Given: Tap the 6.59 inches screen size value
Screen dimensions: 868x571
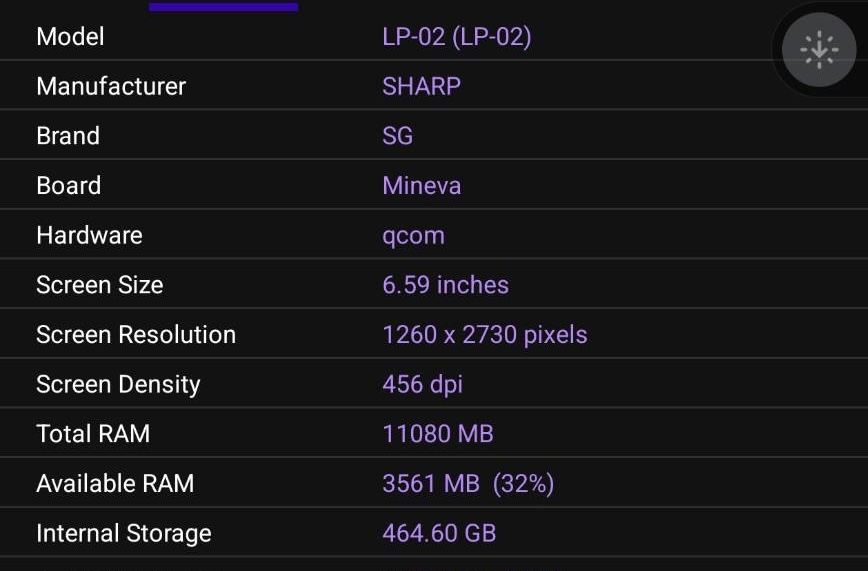Looking at the screenshot, I should tap(446, 285).
